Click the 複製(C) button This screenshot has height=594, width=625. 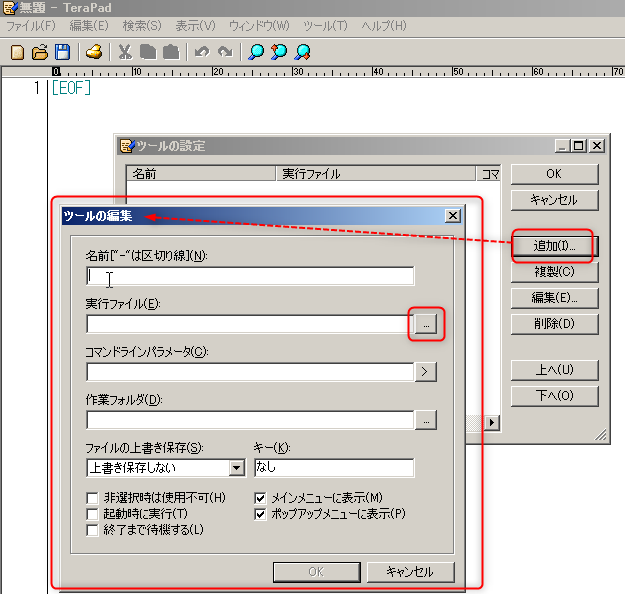(x=554, y=272)
